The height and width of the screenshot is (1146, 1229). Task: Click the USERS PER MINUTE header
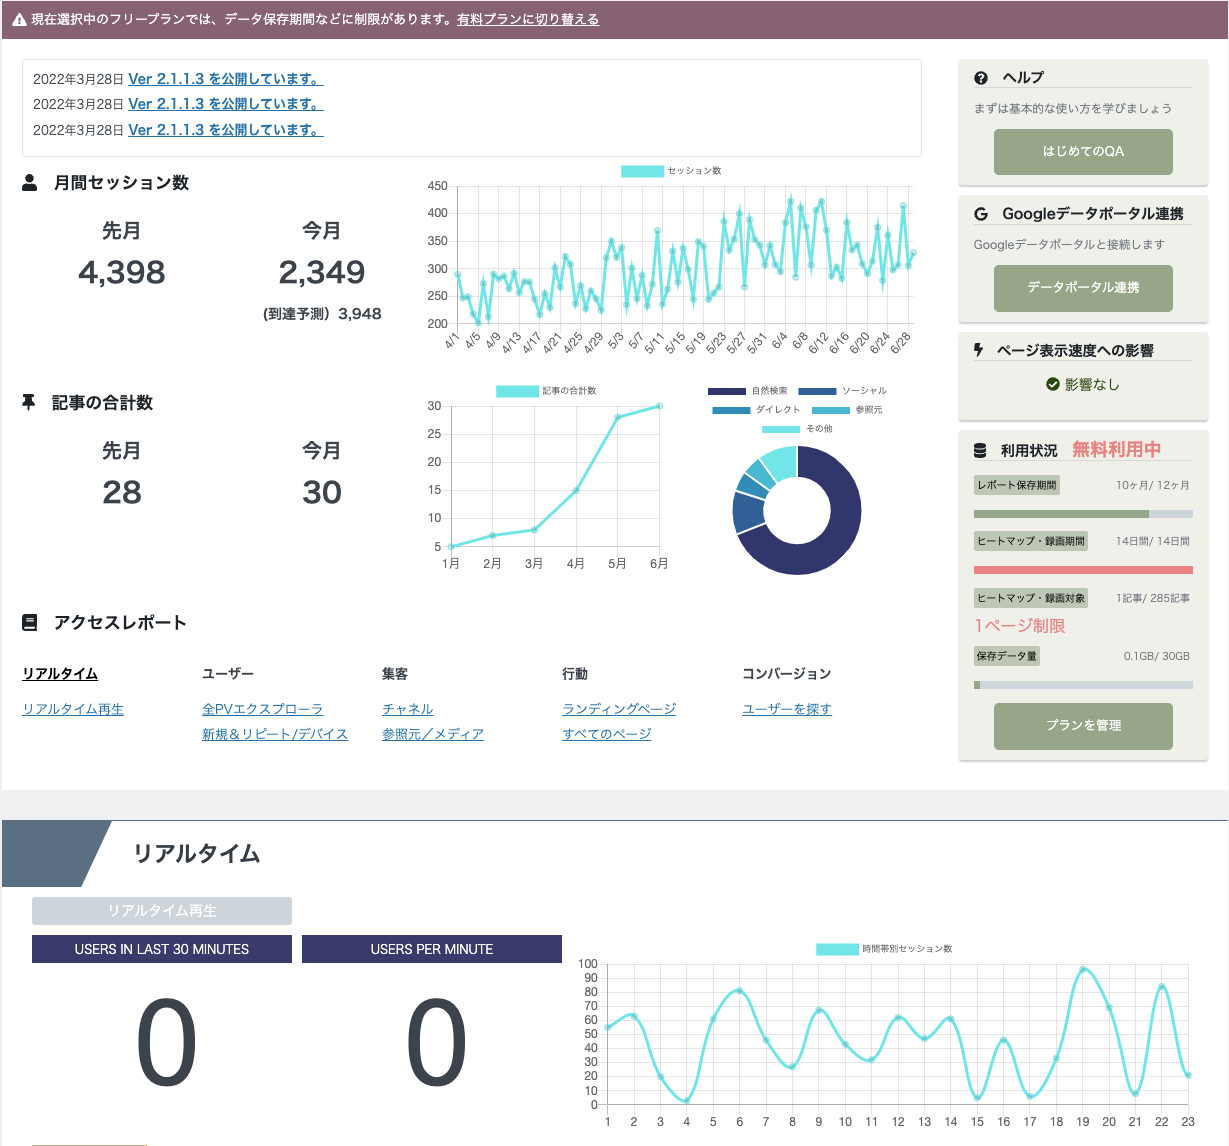pyautogui.click(x=432, y=949)
